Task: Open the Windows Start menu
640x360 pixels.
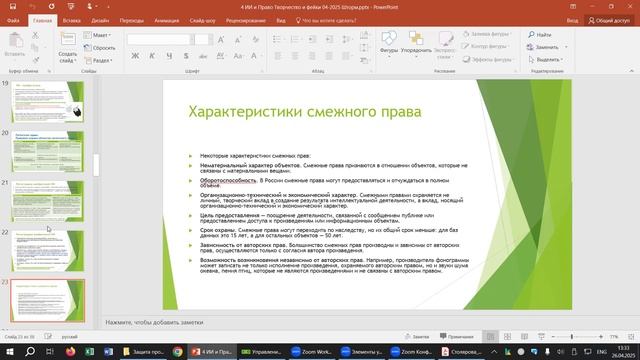Action: 9,351
